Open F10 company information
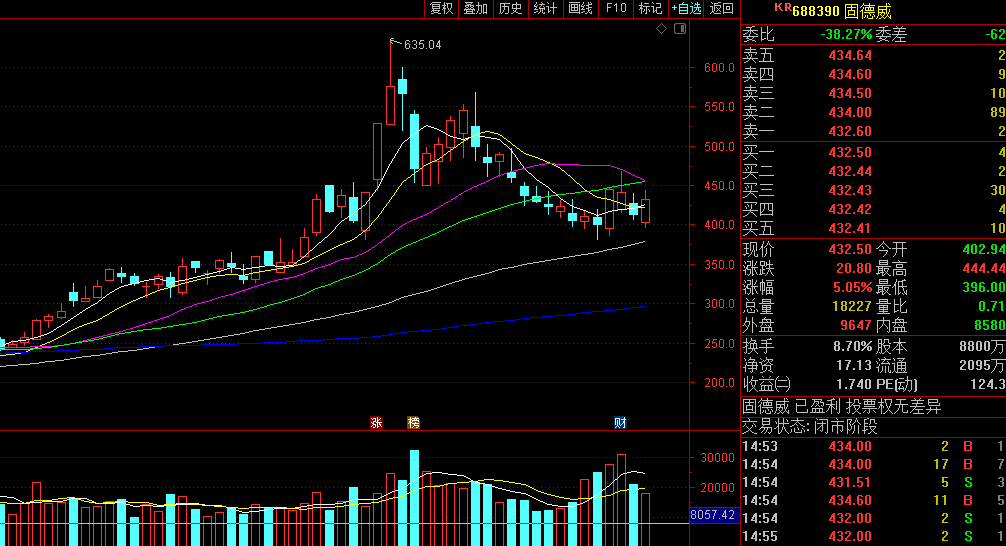The image size is (1006, 546). click(616, 9)
